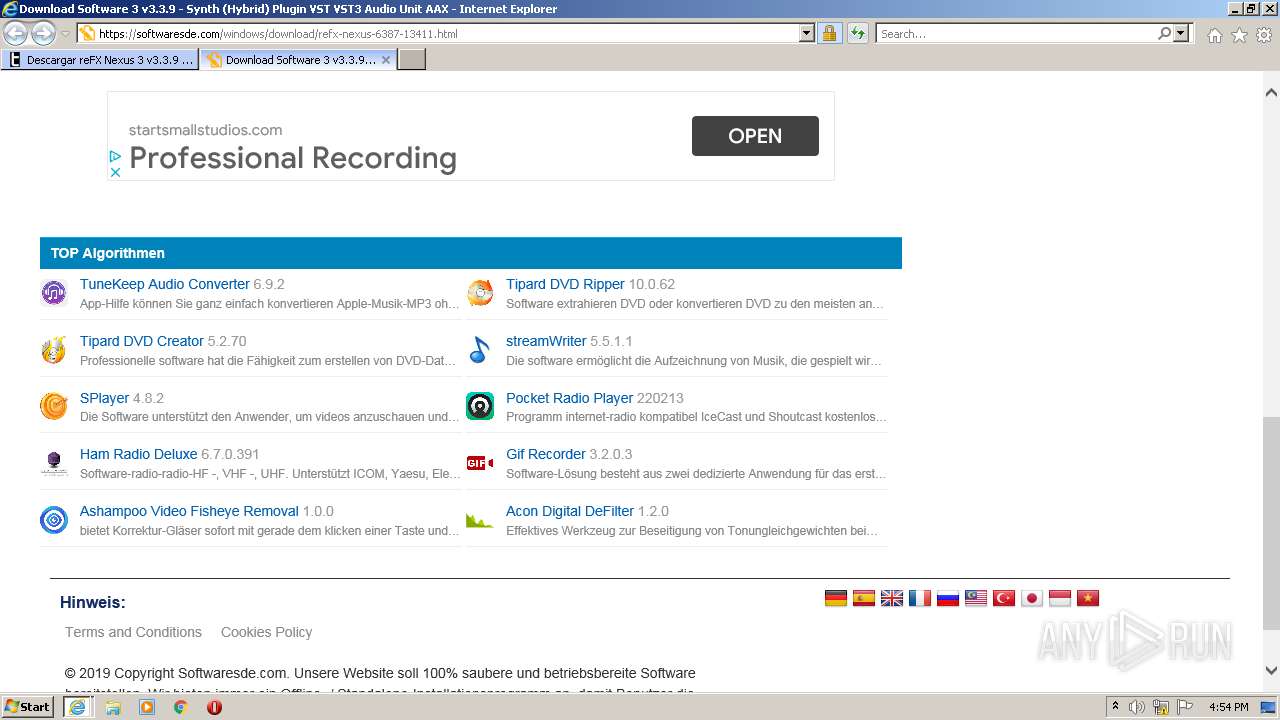Click the taskbar clock showing 4:54 PM
The image size is (1280, 720).
(1228, 707)
